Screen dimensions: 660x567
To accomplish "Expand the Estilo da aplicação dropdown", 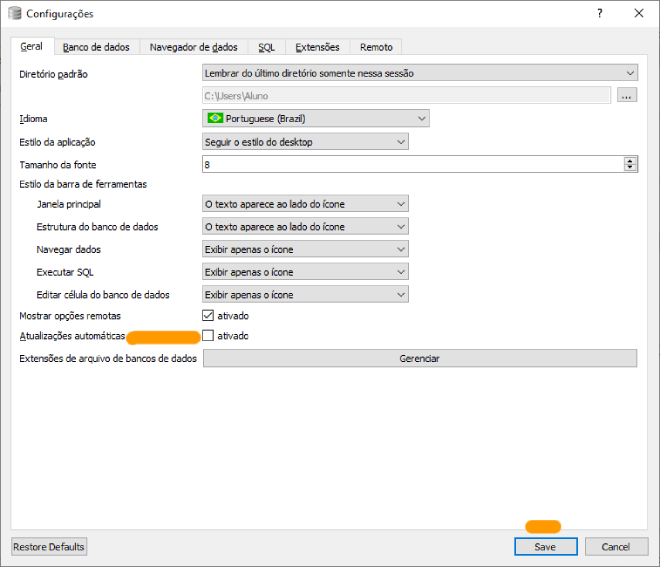I will (305, 142).
